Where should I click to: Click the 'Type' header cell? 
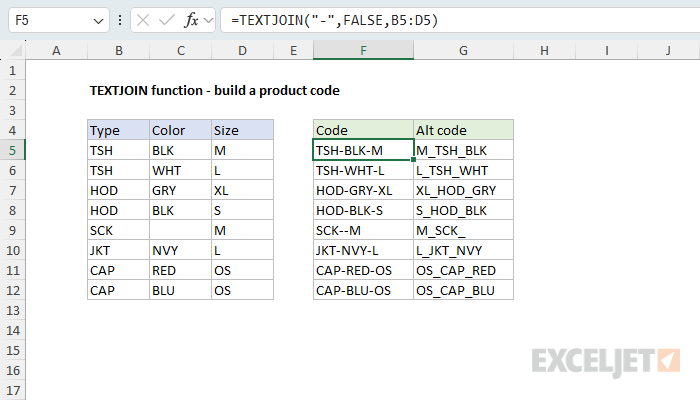pyautogui.click(x=118, y=130)
